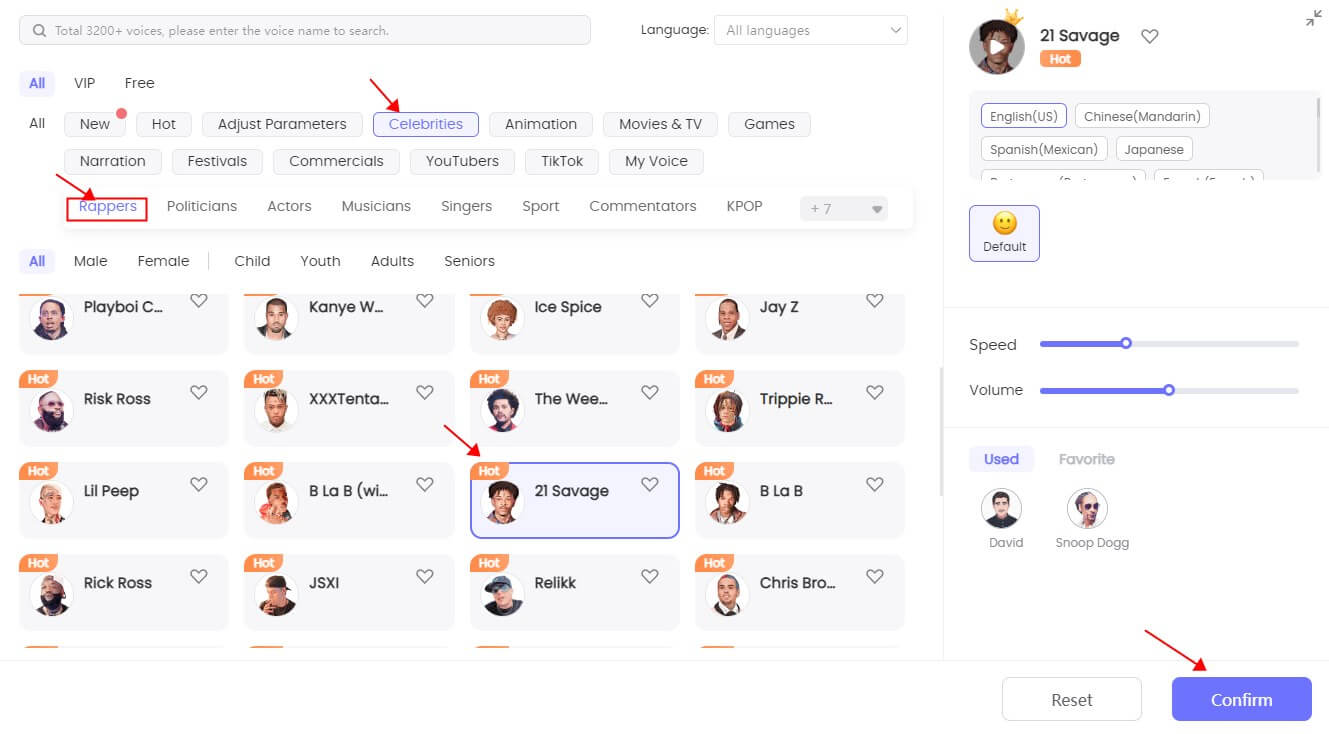Choose Chinese(Mandarin) language tag
The image size is (1329, 734).
1142,116
